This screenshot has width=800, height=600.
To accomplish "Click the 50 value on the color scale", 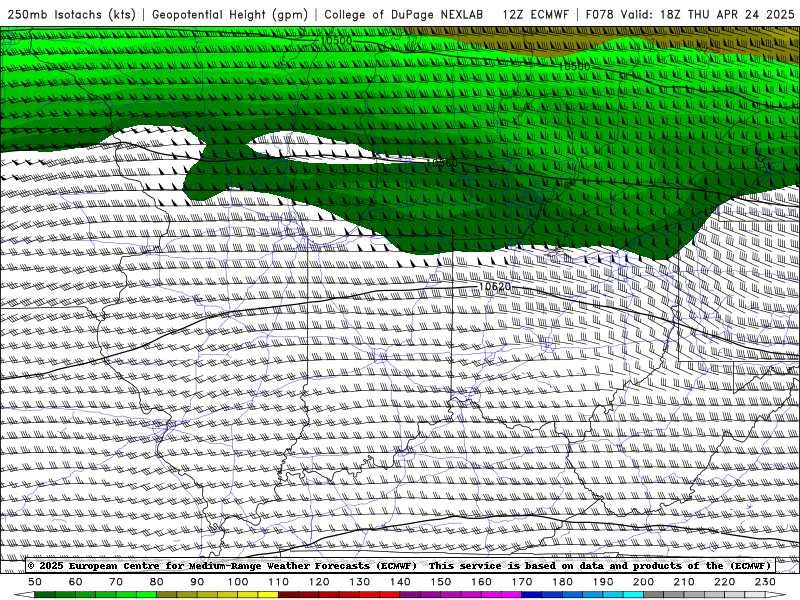I will [x=35, y=582].
